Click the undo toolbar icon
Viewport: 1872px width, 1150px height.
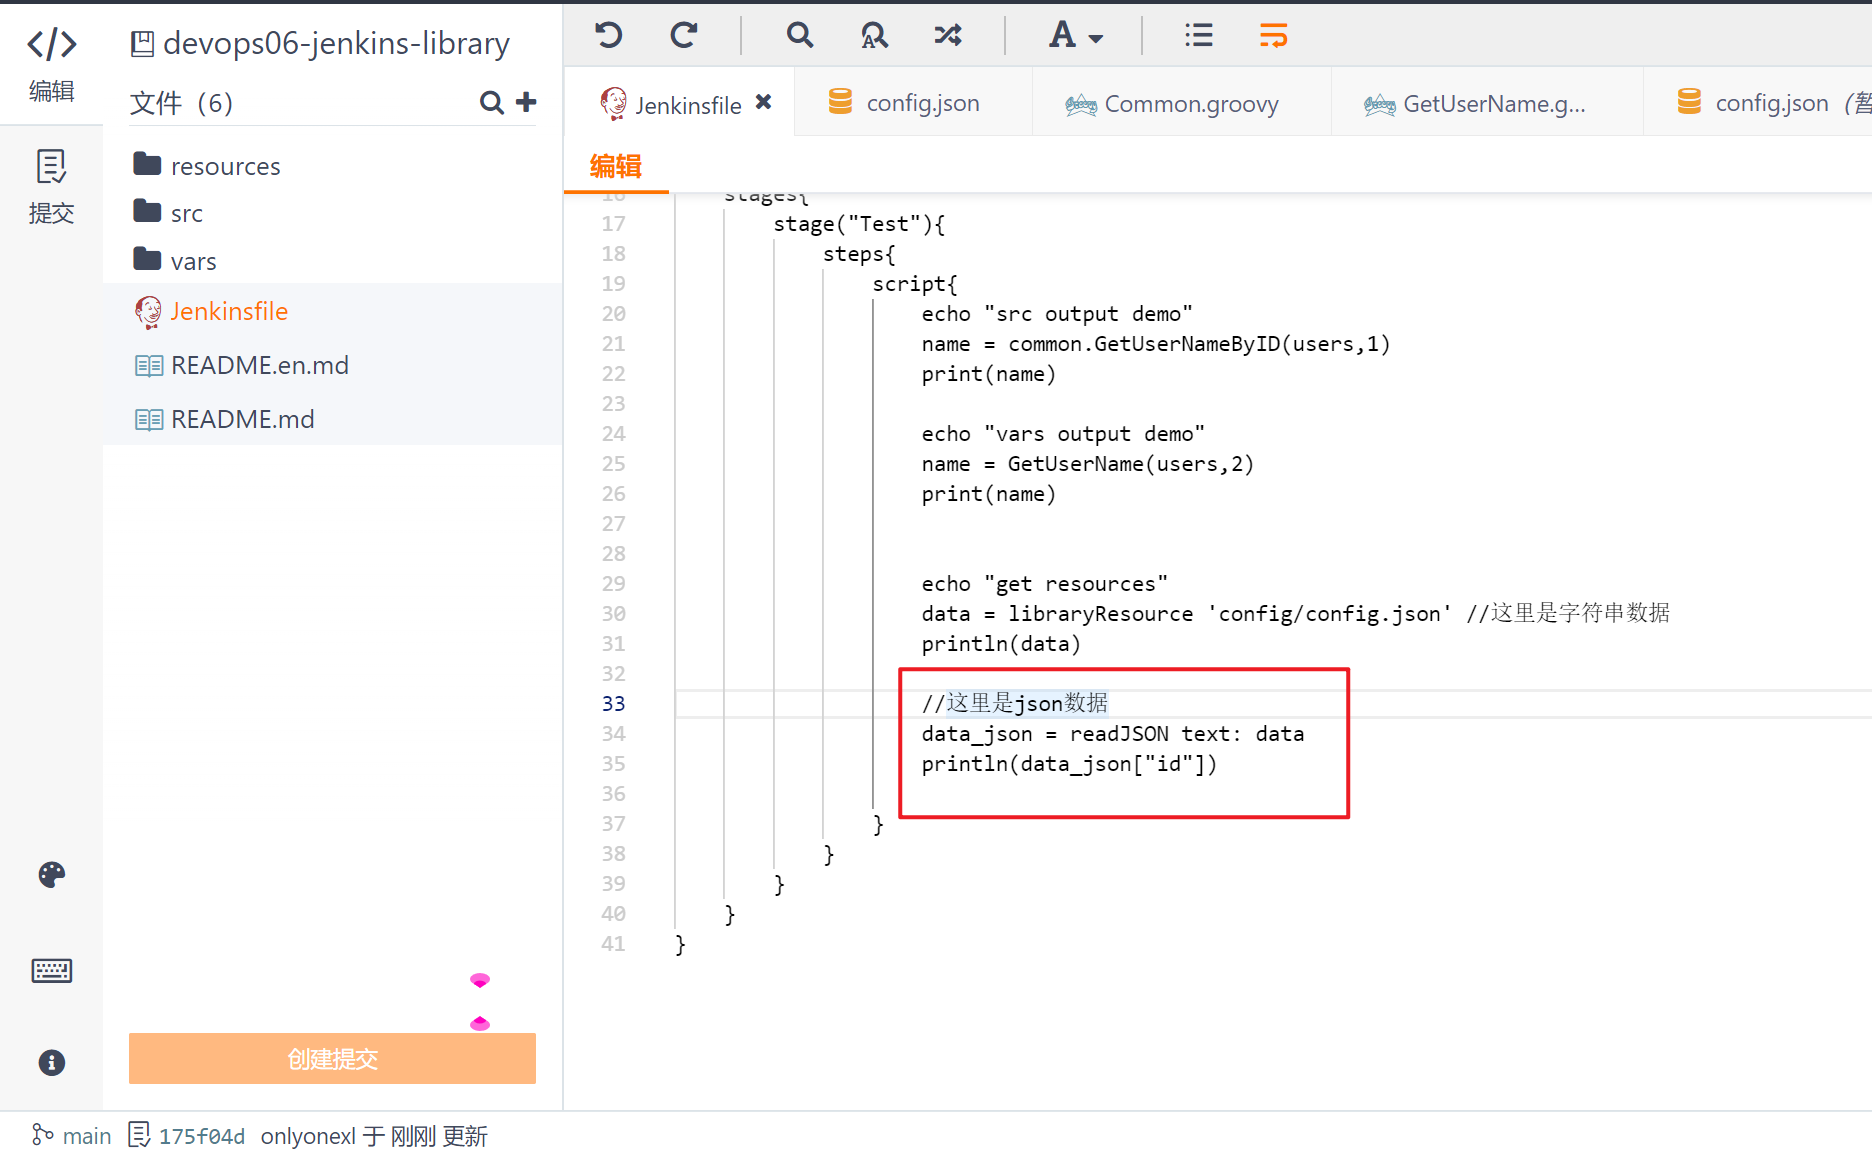(608, 36)
